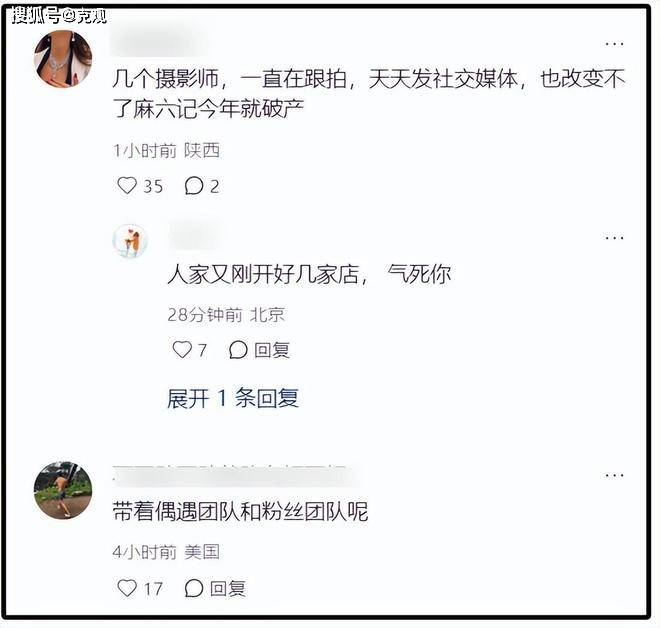Open more options for first comment
The width and height of the screenshot is (660, 628).
click(614, 44)
